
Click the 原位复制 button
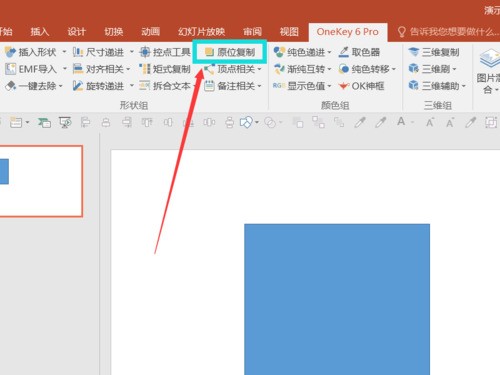[x=230, y=52]
